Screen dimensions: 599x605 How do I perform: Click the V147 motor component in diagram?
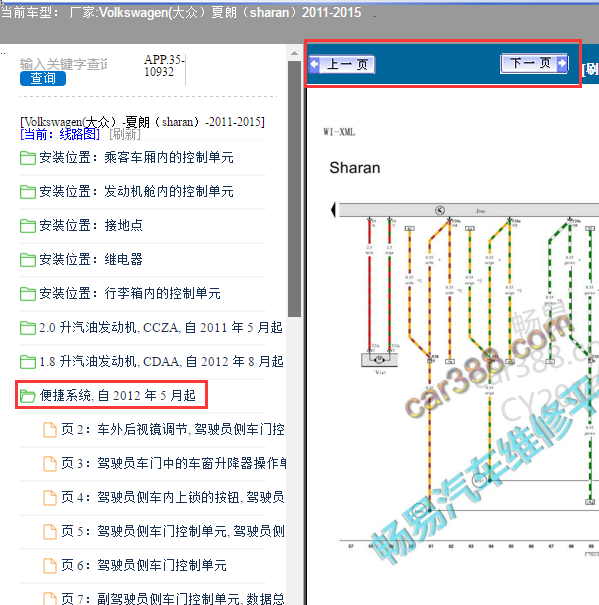[379, 360]
